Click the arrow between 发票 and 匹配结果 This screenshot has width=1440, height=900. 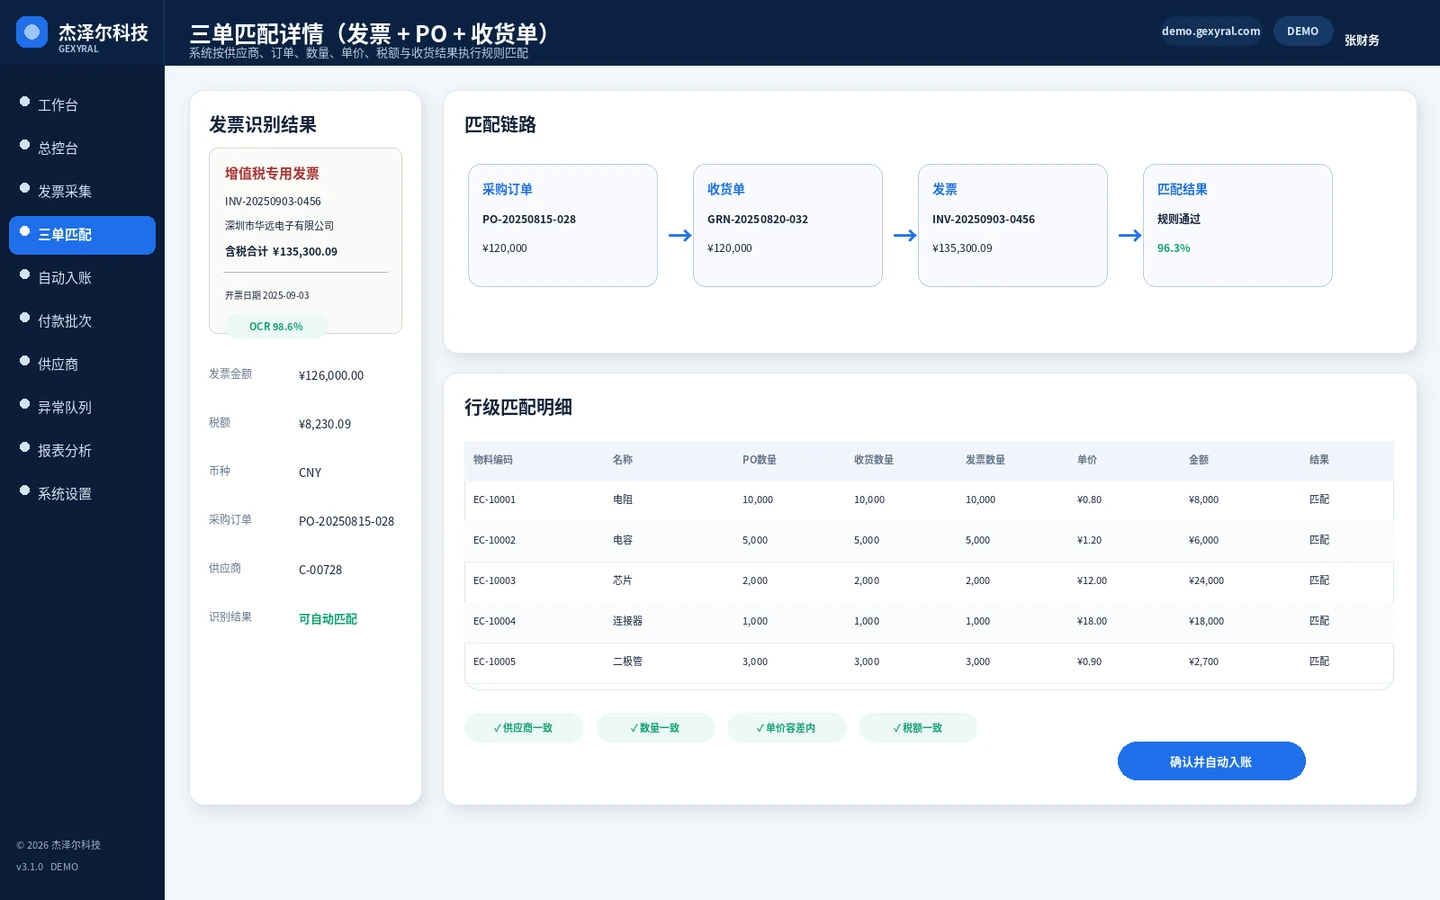[1130, 236]
